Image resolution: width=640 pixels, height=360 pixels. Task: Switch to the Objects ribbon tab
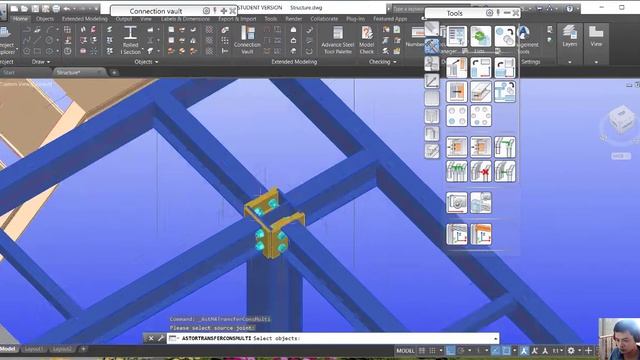point(45,19)
